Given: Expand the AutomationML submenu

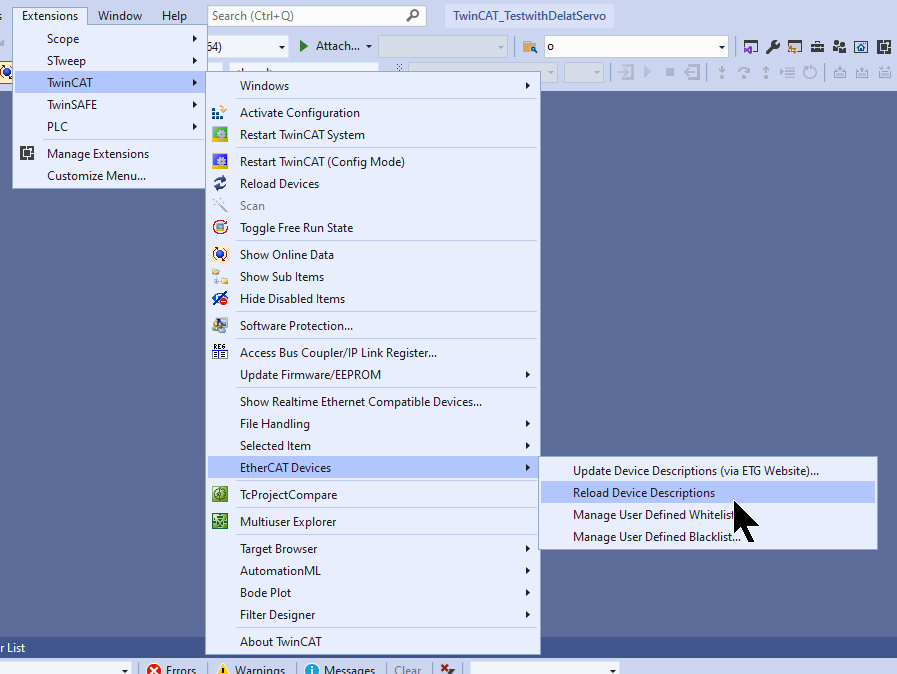Looking at the screenshot, I should 372,570.
